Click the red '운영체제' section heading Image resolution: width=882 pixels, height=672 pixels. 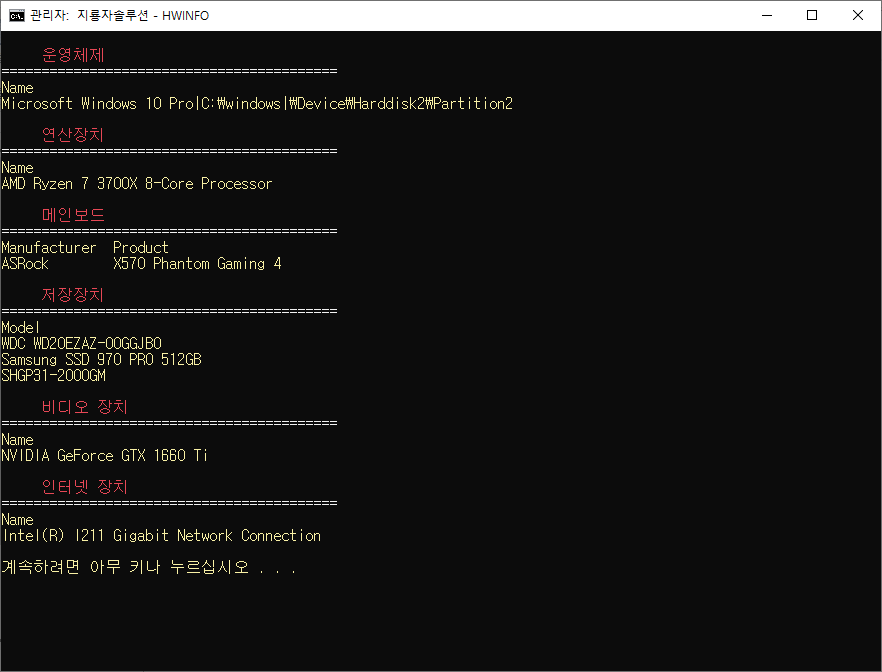coord(73,55)
